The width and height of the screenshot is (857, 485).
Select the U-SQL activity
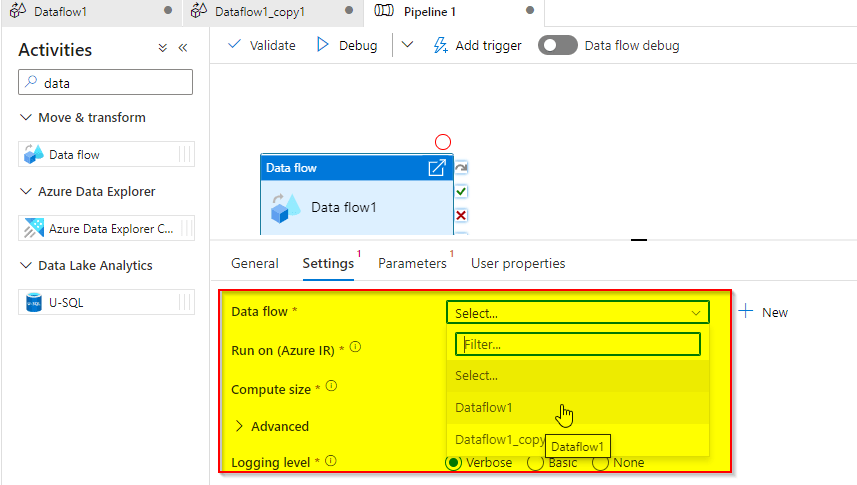106,302
